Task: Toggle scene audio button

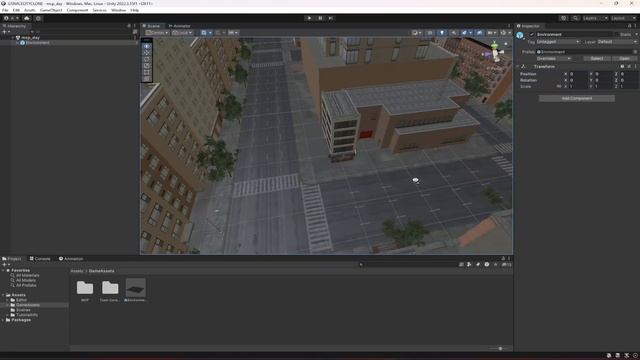Action: click(453, 33)
